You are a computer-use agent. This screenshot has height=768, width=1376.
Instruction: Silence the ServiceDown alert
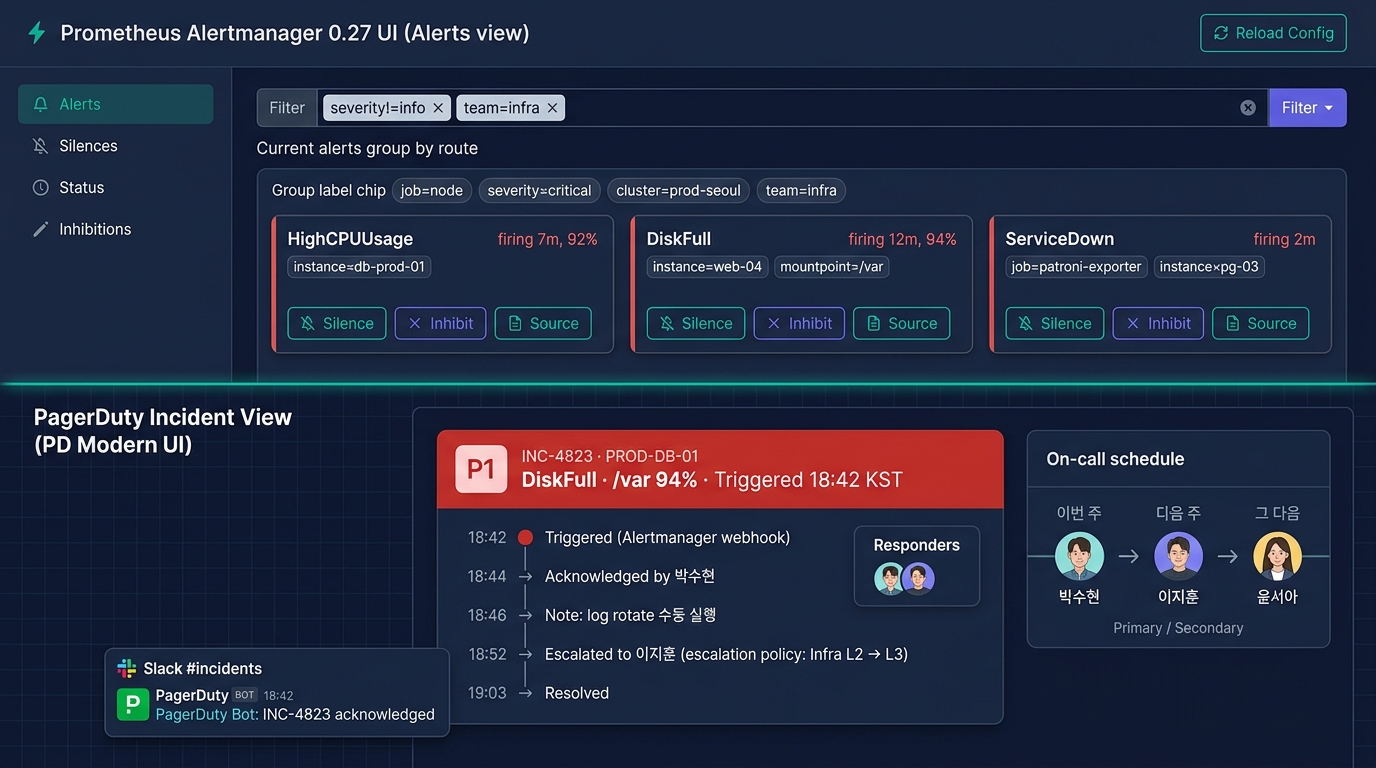(1055, 323)
